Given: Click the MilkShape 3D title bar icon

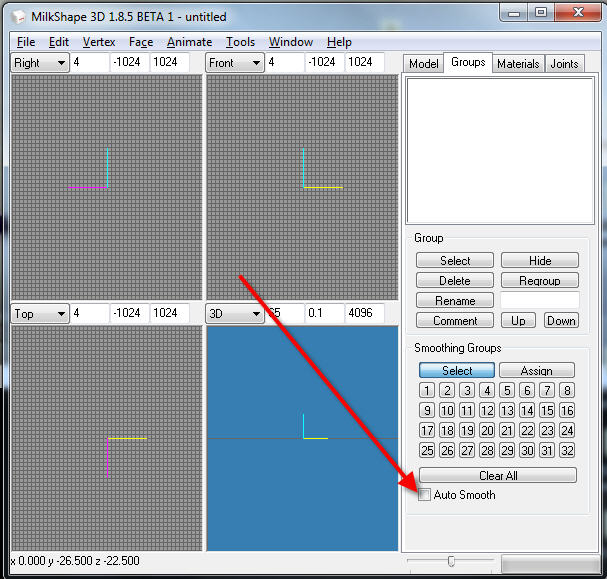Looking at the screenshot, I should [18, 16].
